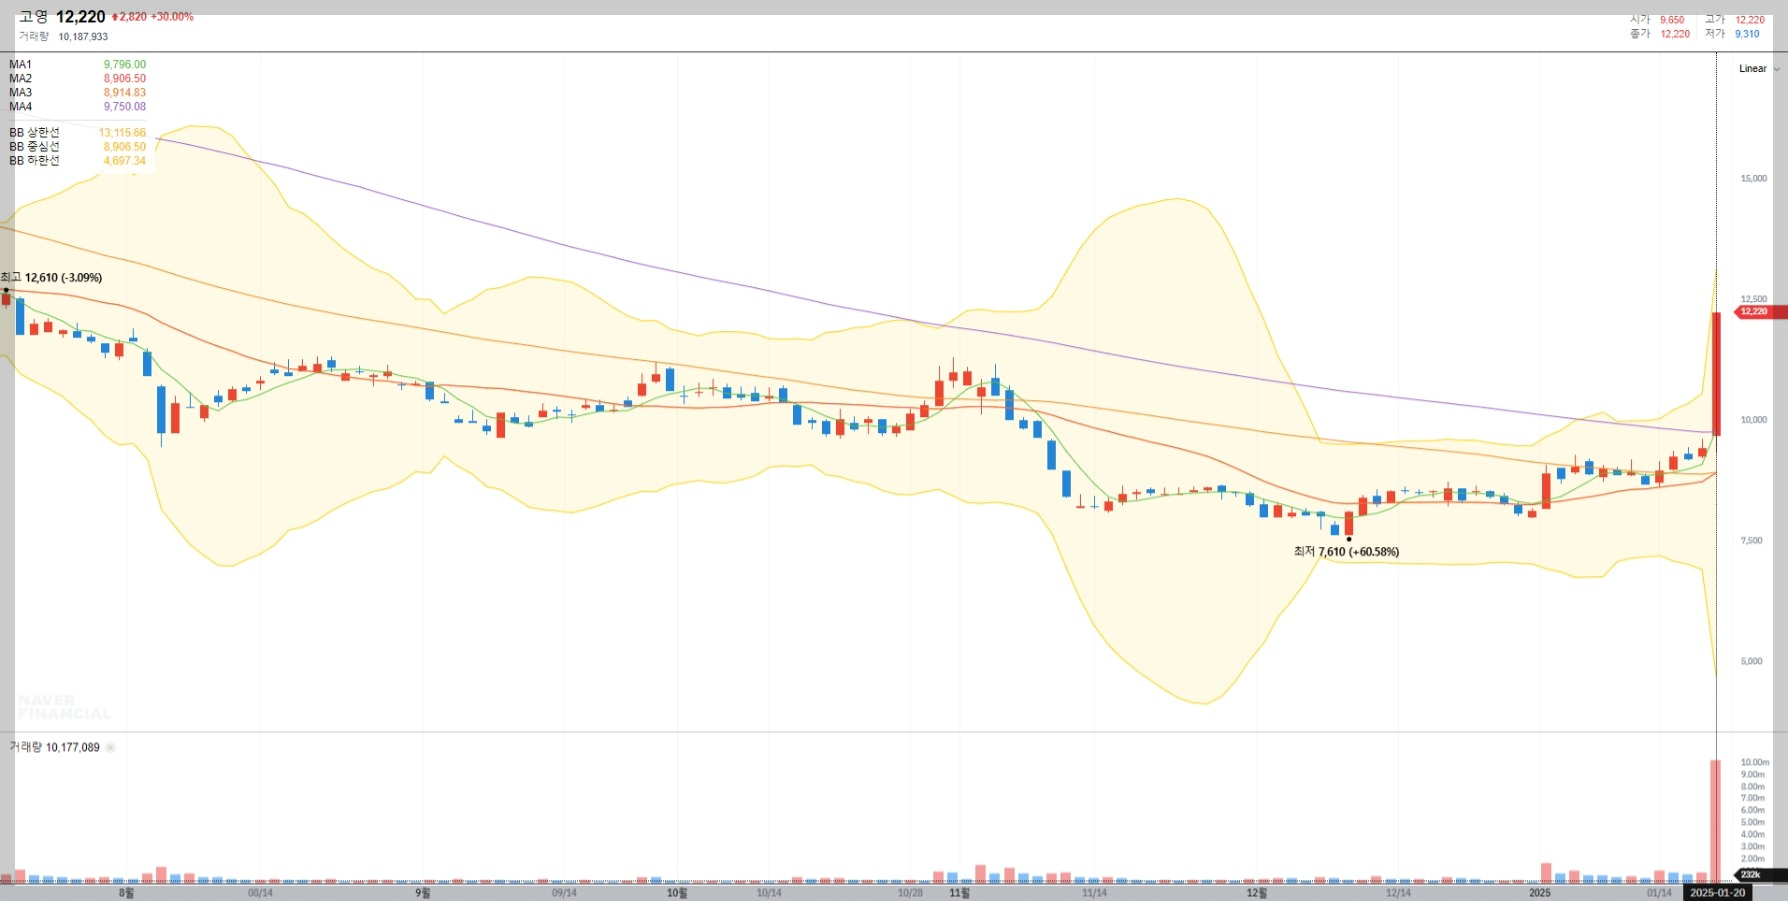Click the 09/14 date label on time axis
This screenshot has height=901, width=1788.
564,893
